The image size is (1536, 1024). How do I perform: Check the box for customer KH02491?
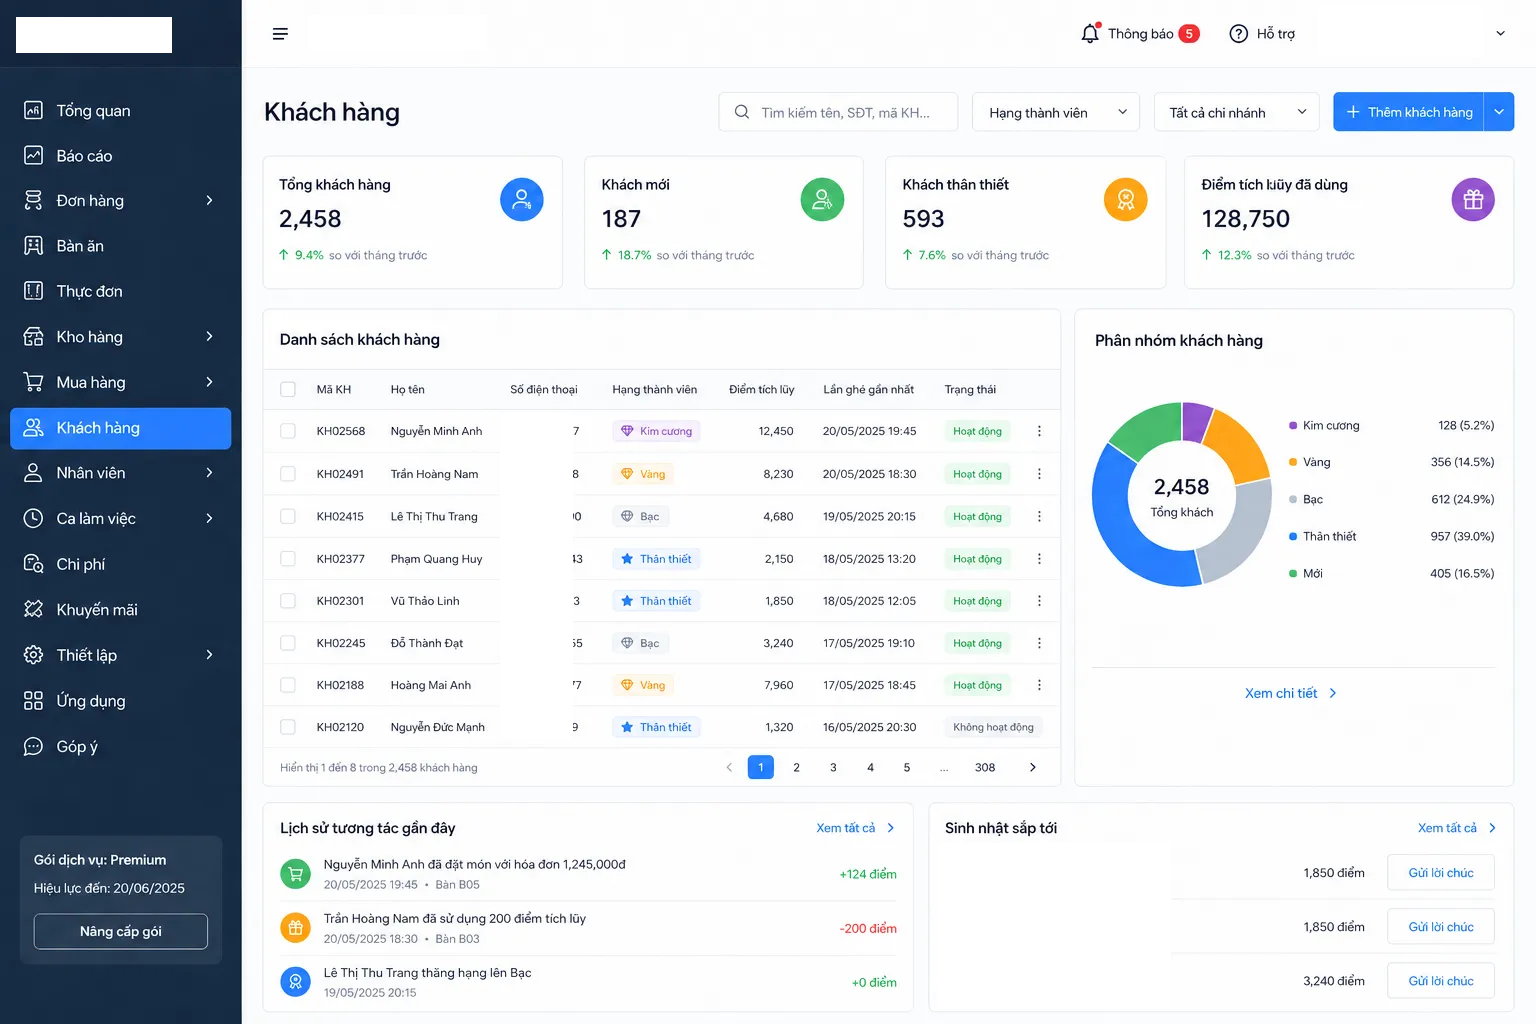(288, 474)
